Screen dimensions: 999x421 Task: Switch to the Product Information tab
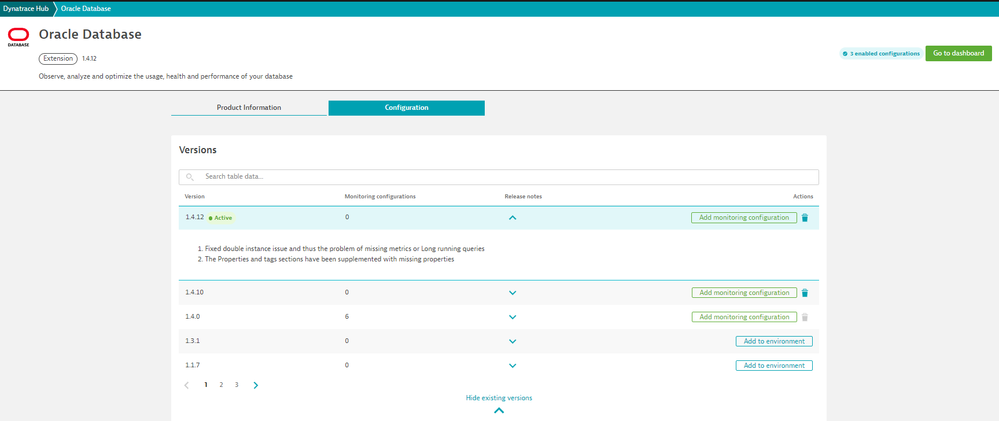(249, 107)
